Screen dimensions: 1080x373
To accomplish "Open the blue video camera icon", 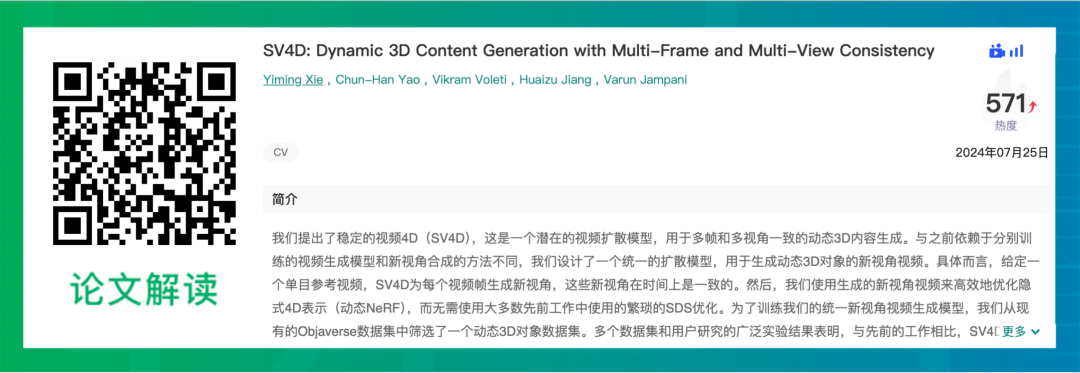I will 997,51.
